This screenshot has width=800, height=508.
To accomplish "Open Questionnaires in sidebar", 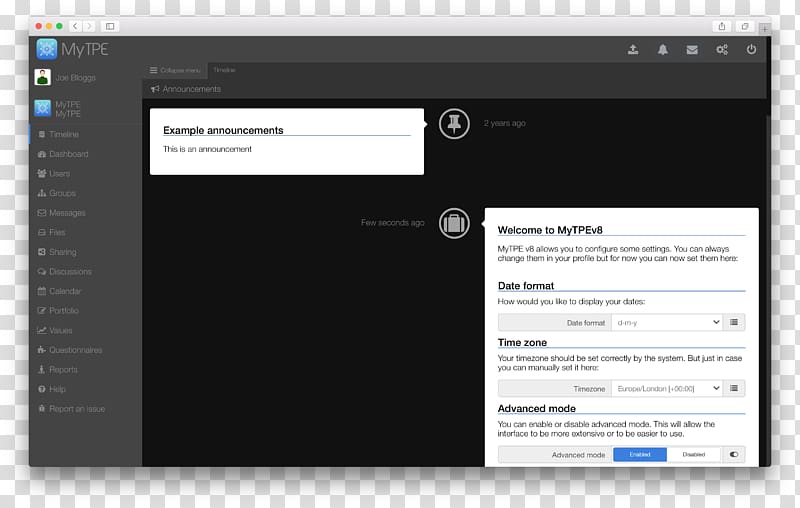I will pyautogui.click(x=70, y=350).
